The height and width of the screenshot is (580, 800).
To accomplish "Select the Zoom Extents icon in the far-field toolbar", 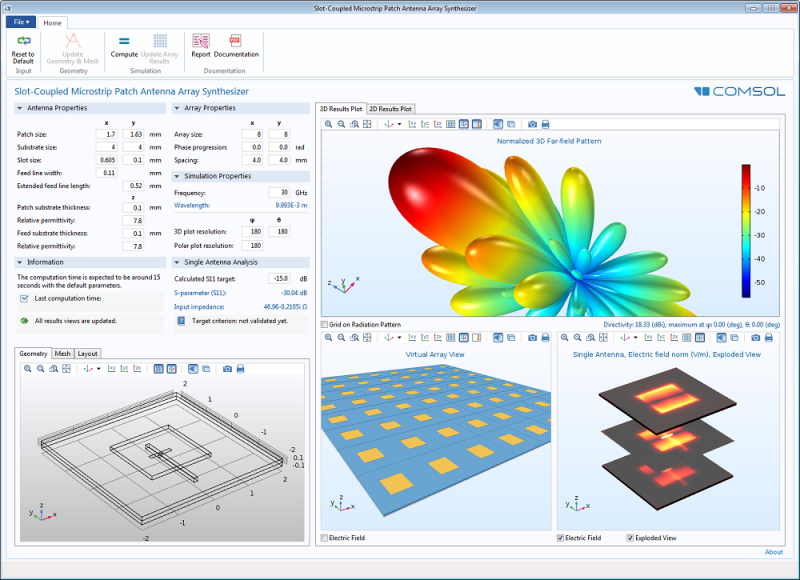I will click(x=367, y=125).
